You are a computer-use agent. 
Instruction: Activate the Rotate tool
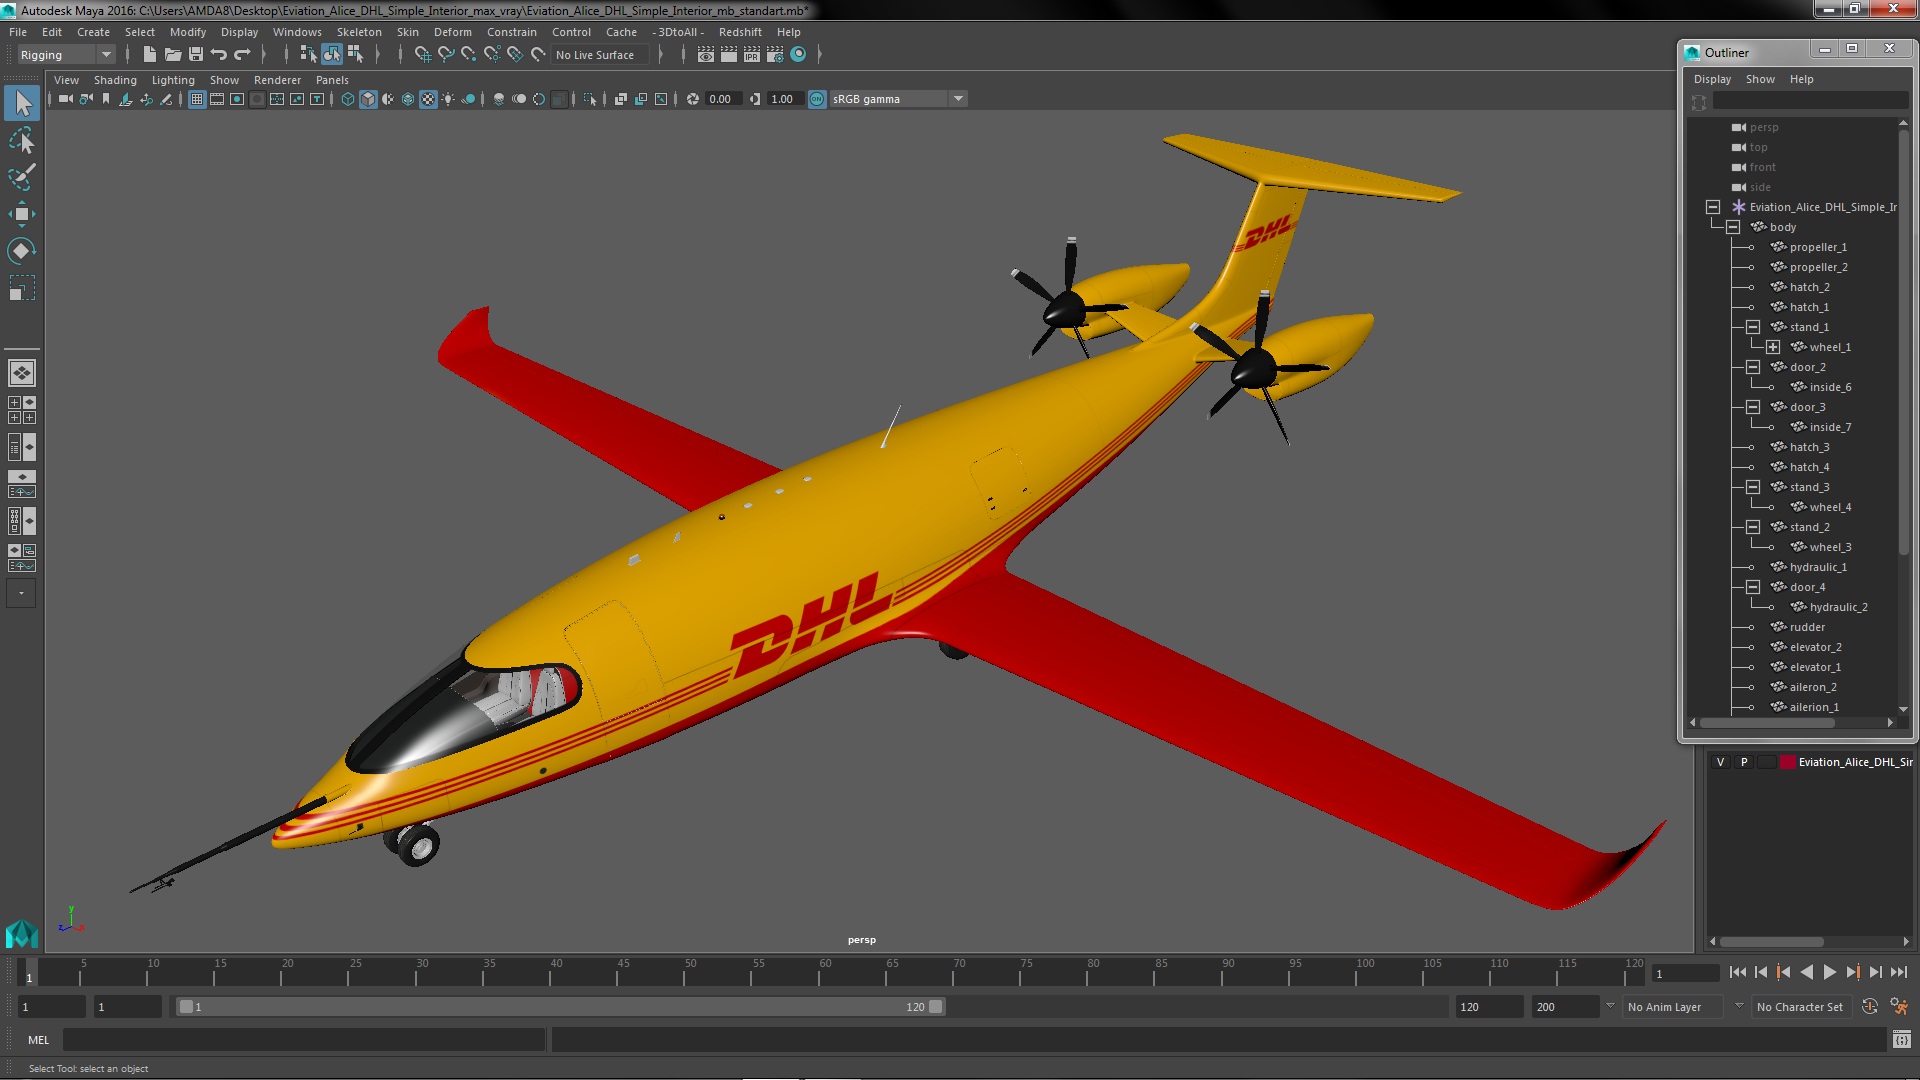22,251
